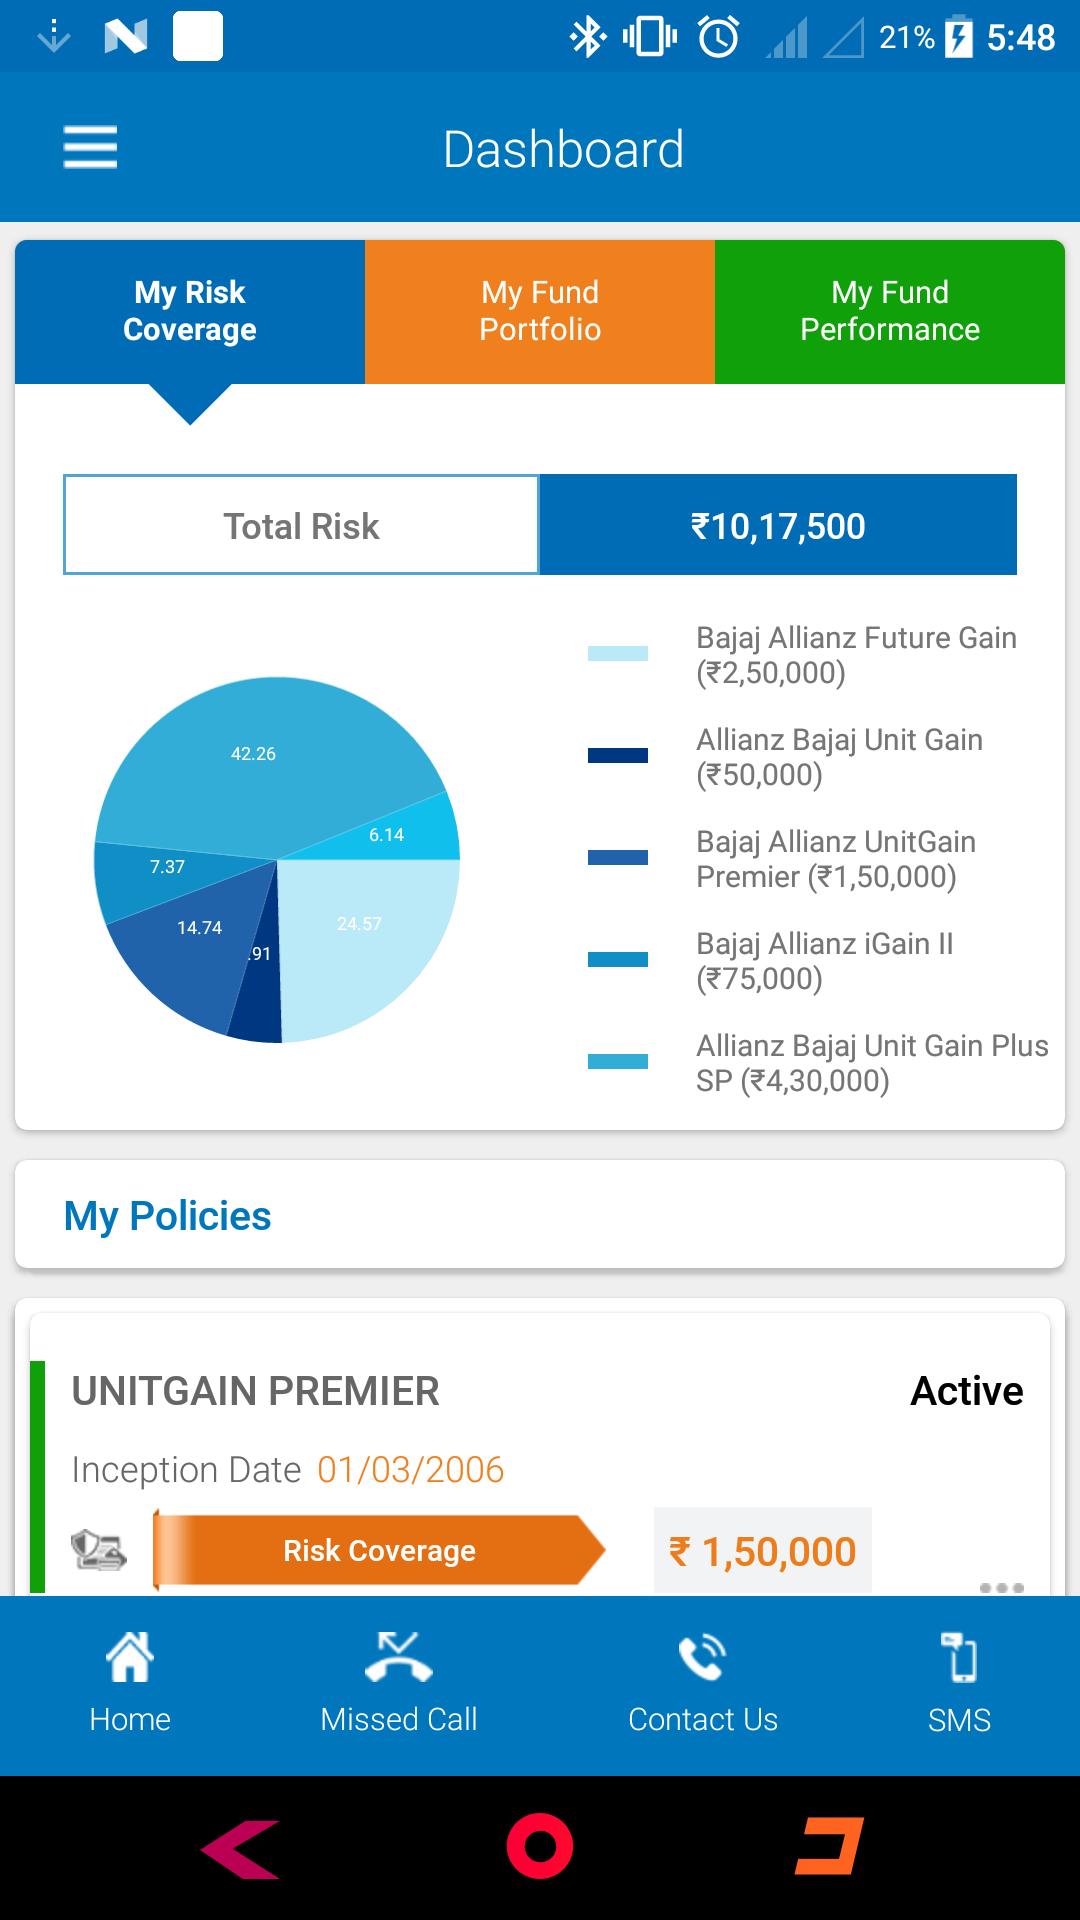Open Android recent apps icon
Viewport: 1080px width, 1920px height.
coord(829,1846)
